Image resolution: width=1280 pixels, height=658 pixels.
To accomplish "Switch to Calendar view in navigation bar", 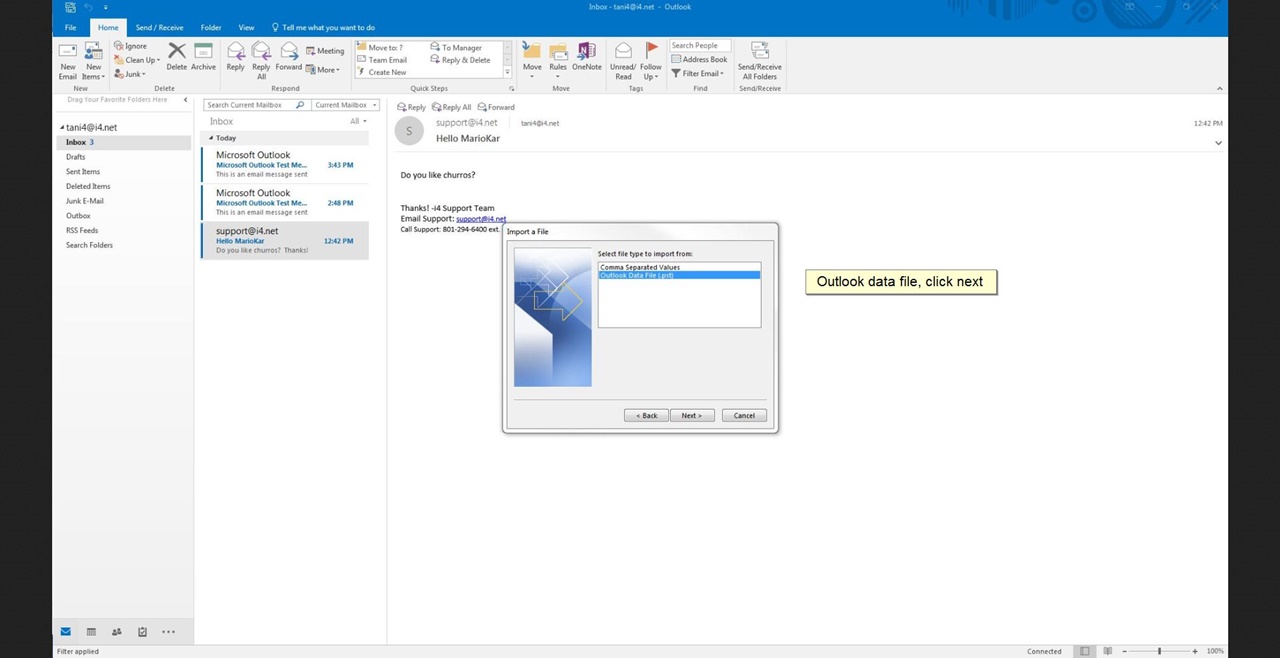I will tap(91, 632).
